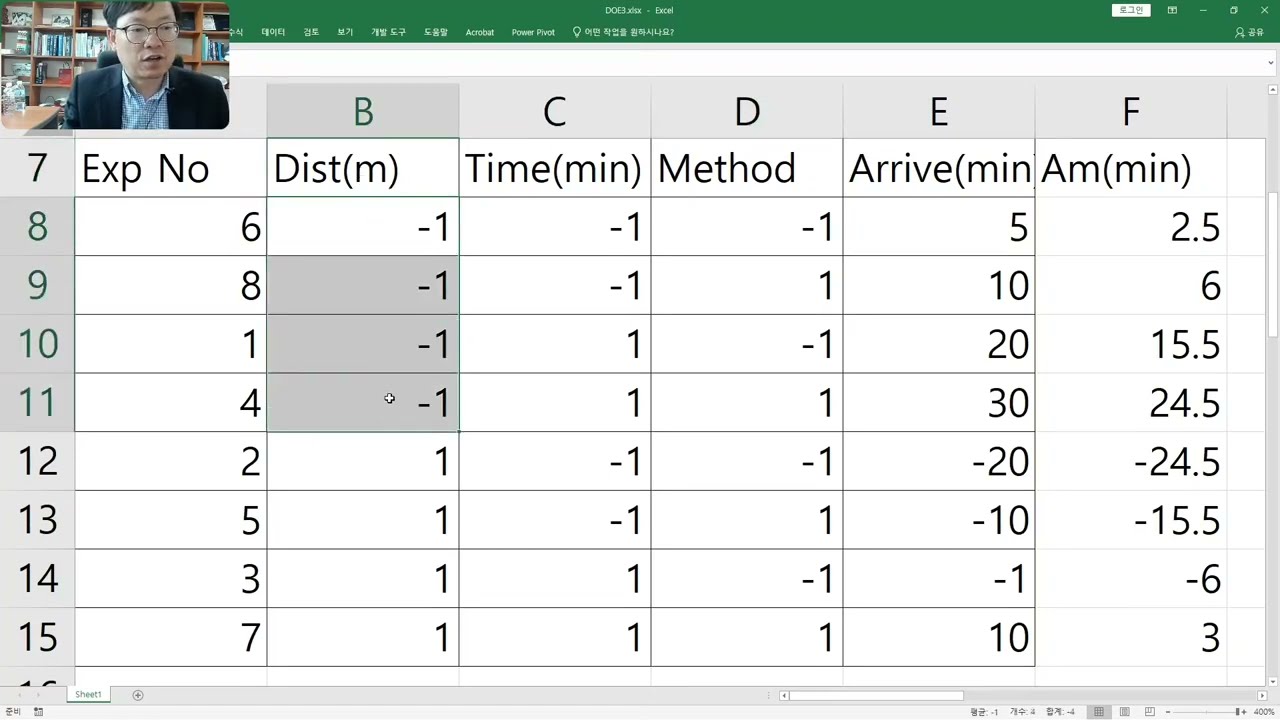Select row 7 header
1280x720 pixels.
[37, 168]
